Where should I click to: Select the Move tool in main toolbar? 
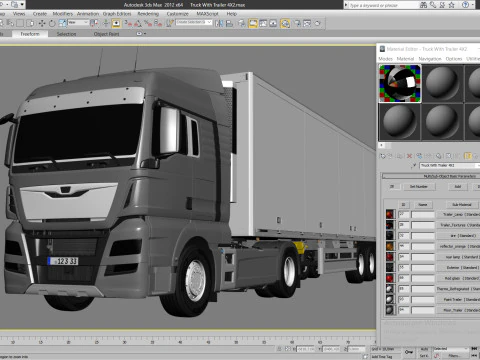tap(42, 23)
